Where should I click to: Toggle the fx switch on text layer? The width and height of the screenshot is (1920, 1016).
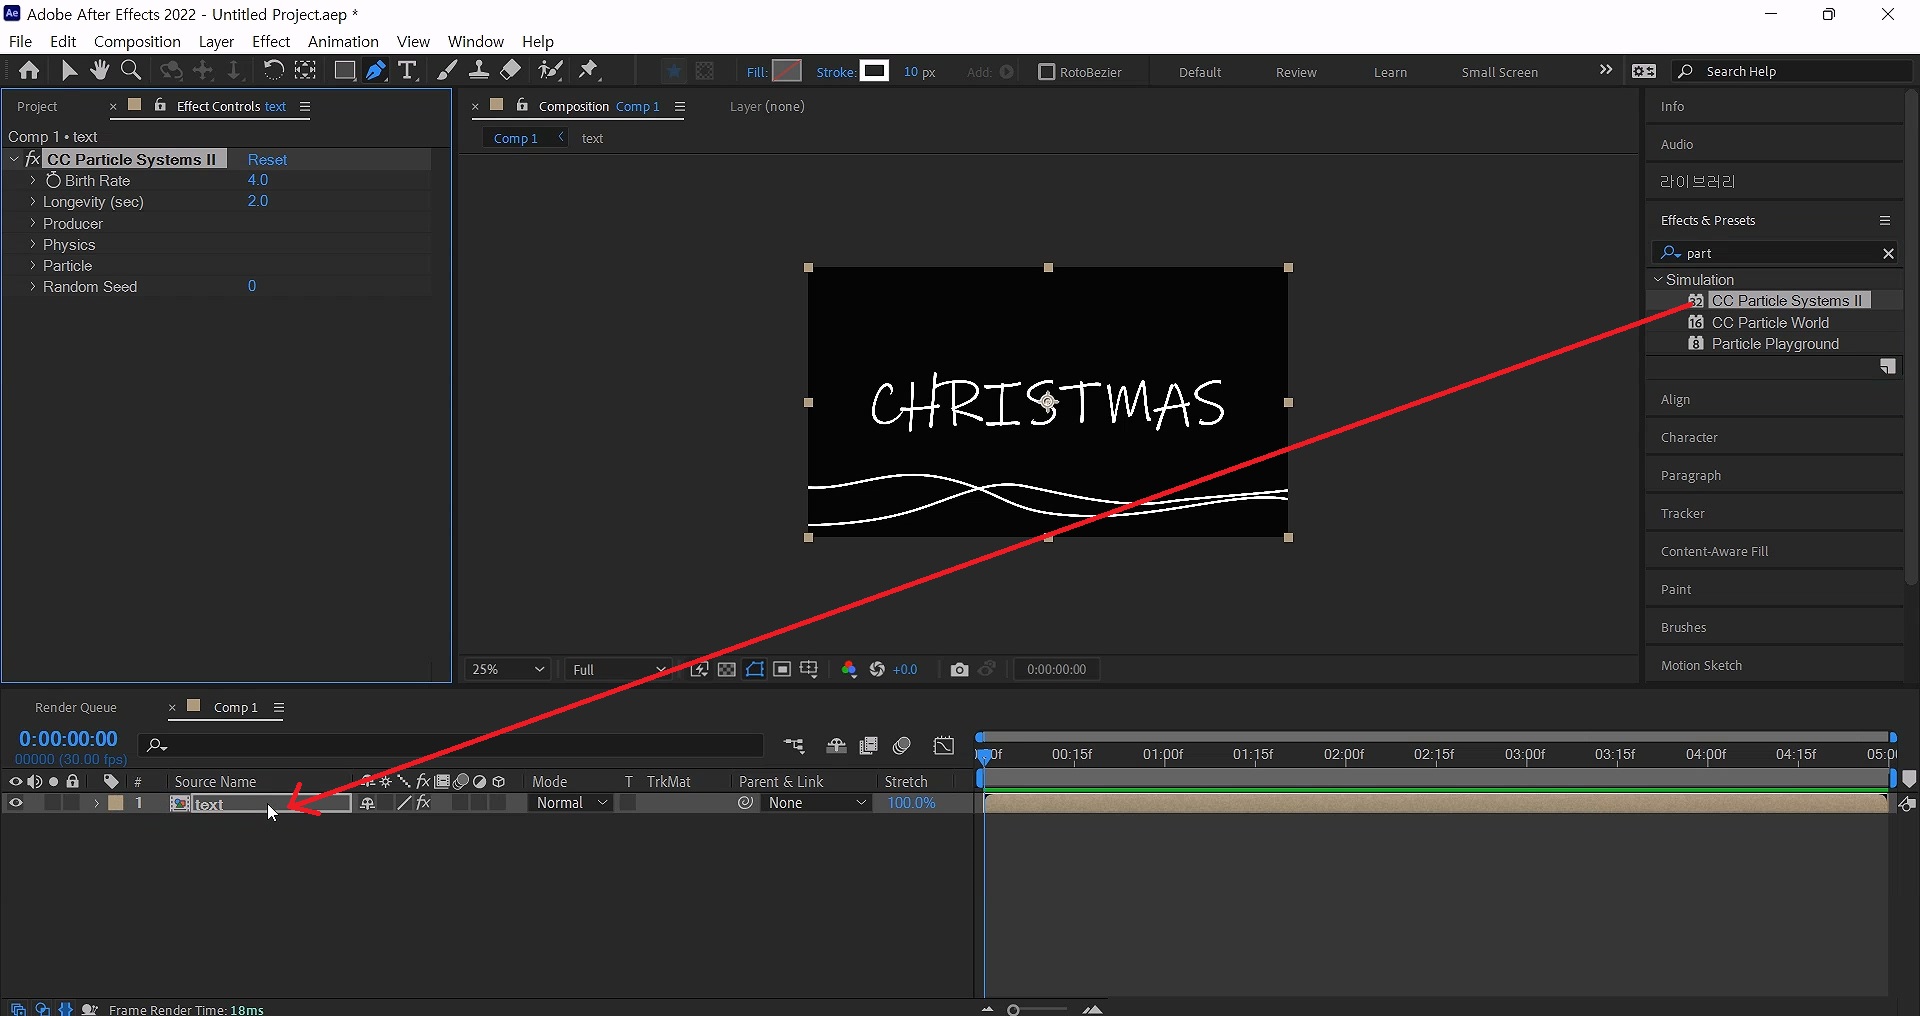point(423,803)
